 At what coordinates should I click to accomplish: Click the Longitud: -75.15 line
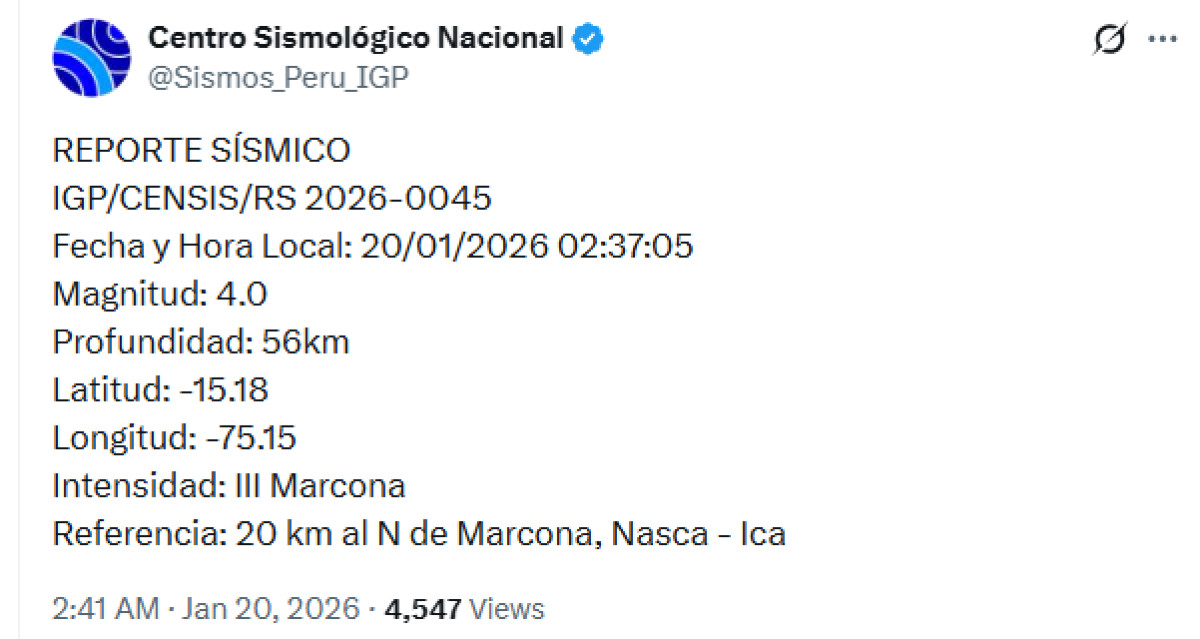point(174,438)
